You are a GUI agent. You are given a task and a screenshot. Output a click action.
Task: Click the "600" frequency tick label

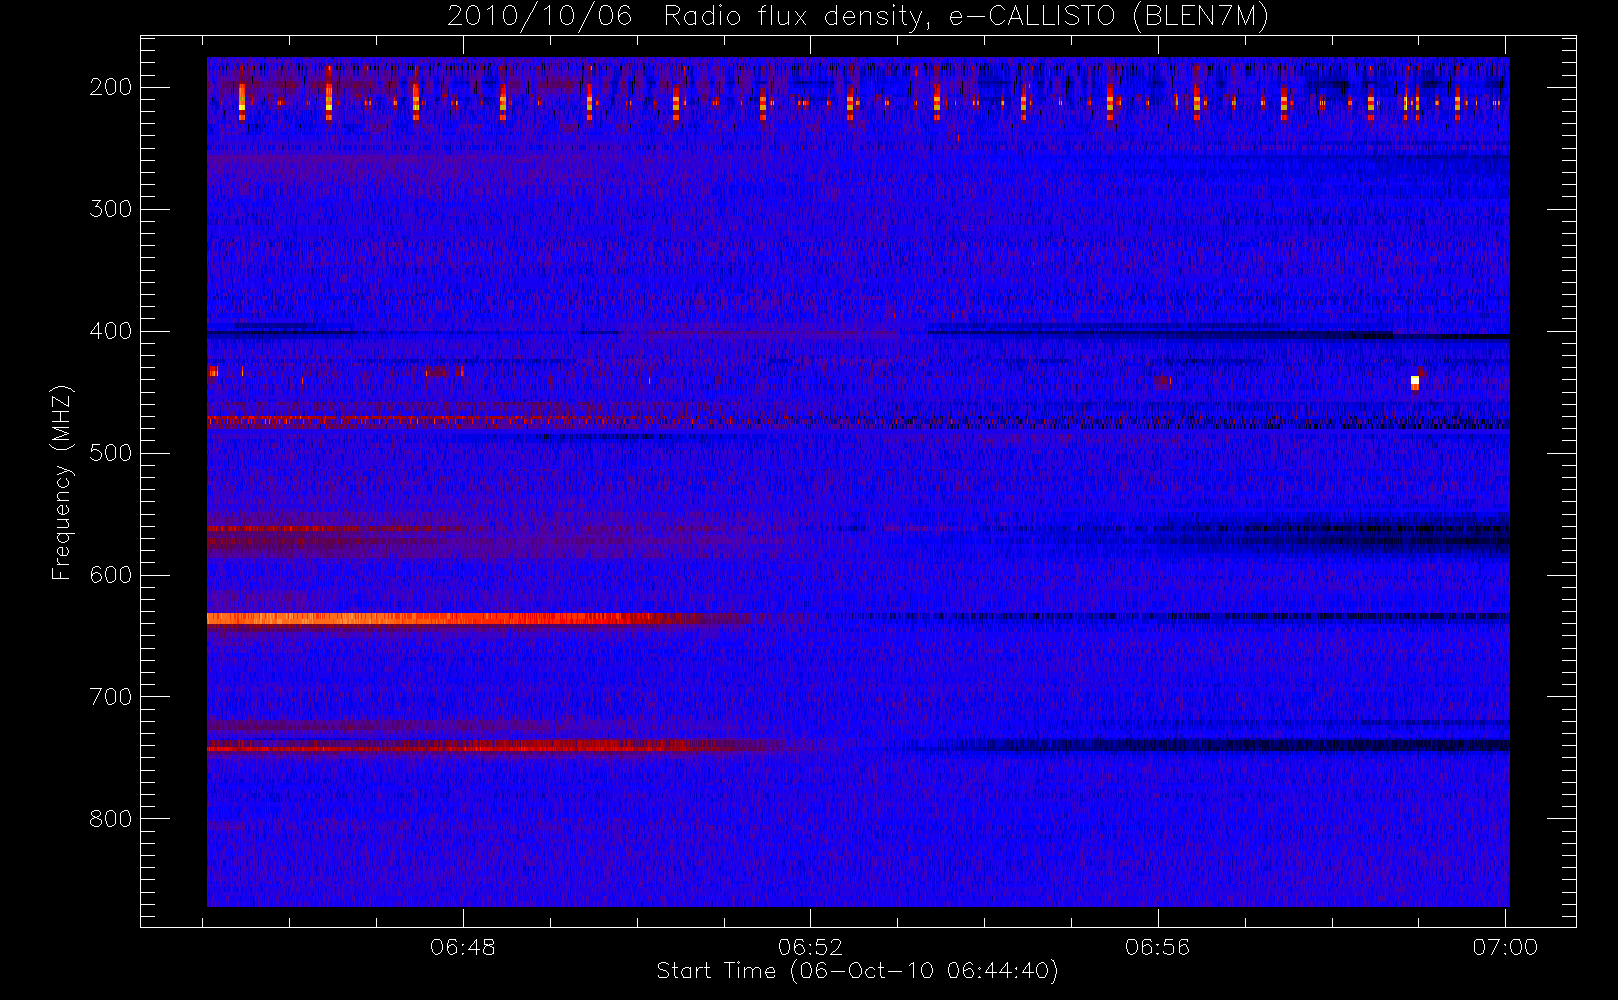click(x=111, y=575)
